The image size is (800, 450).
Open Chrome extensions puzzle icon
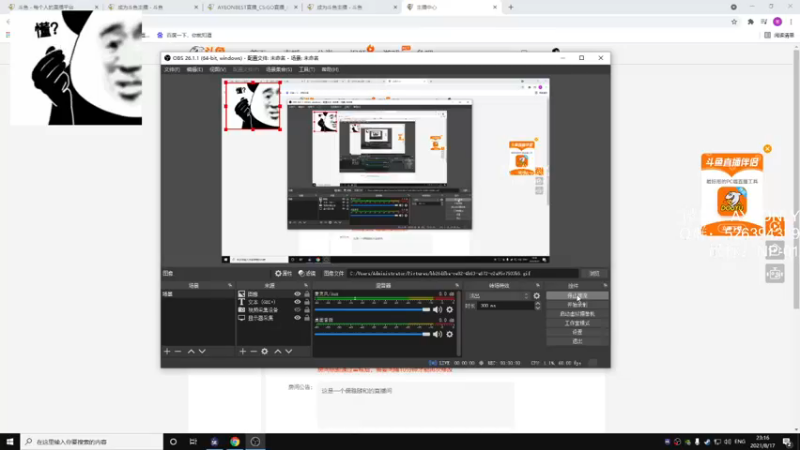pos(751,22)
